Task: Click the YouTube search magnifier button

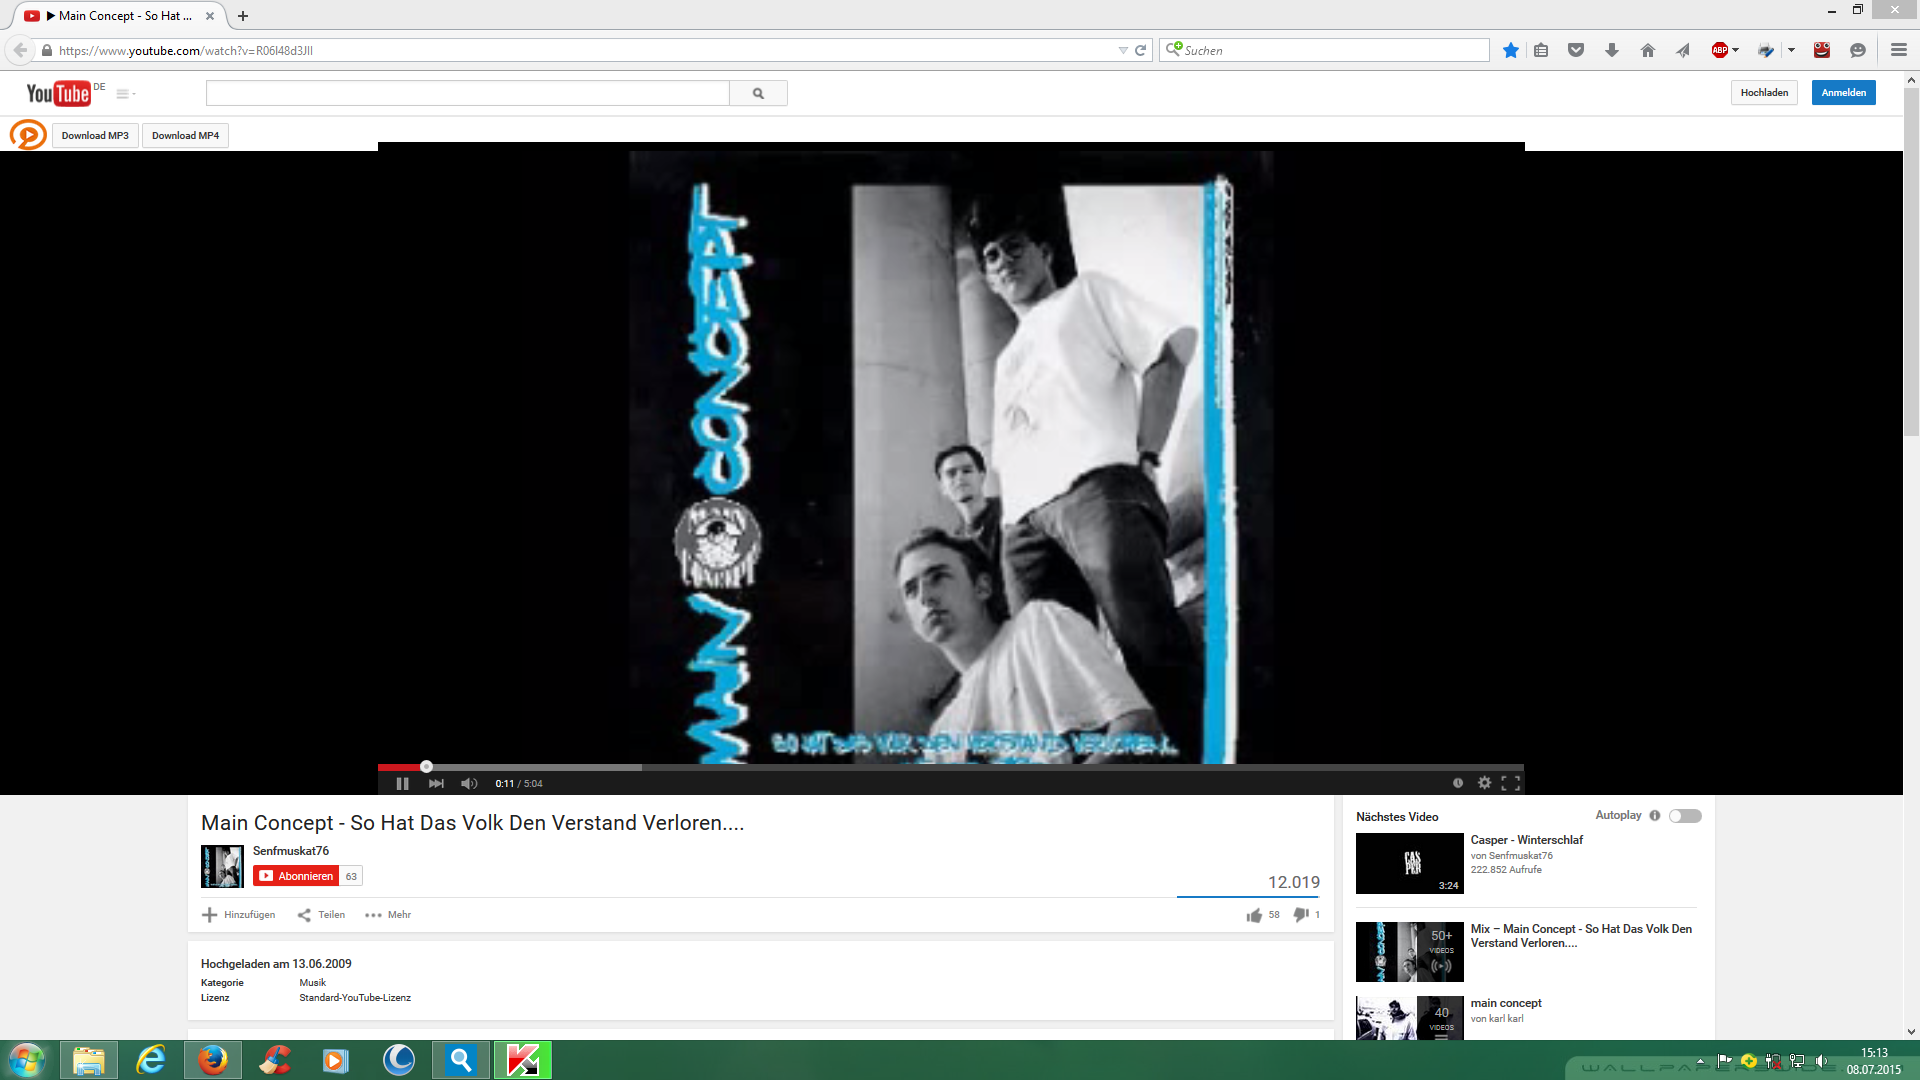Action: (758, 93)
